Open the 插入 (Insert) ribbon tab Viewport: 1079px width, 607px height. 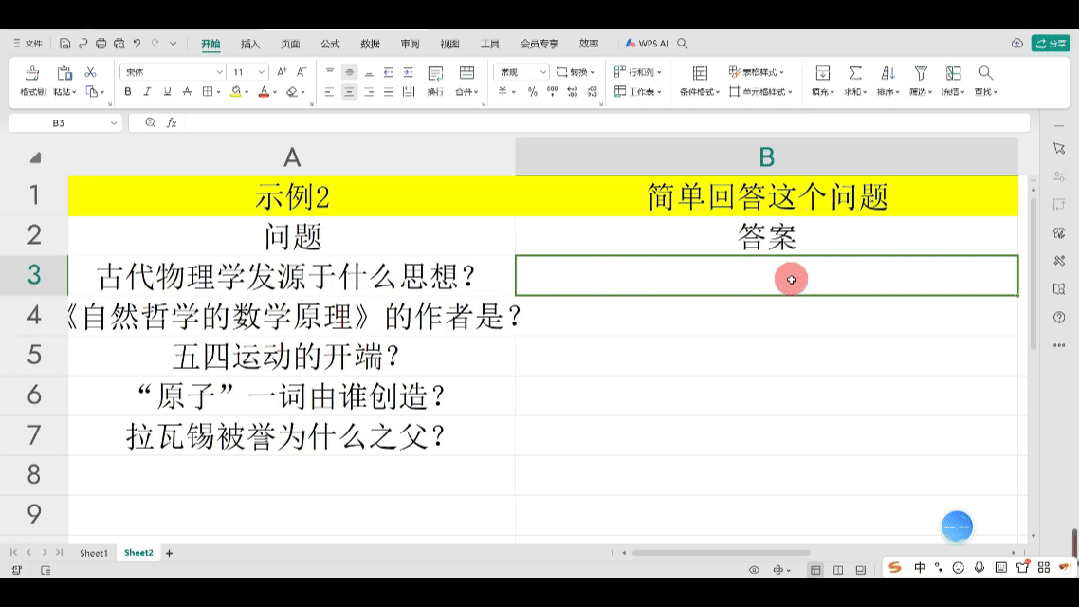tap(250, 43)
